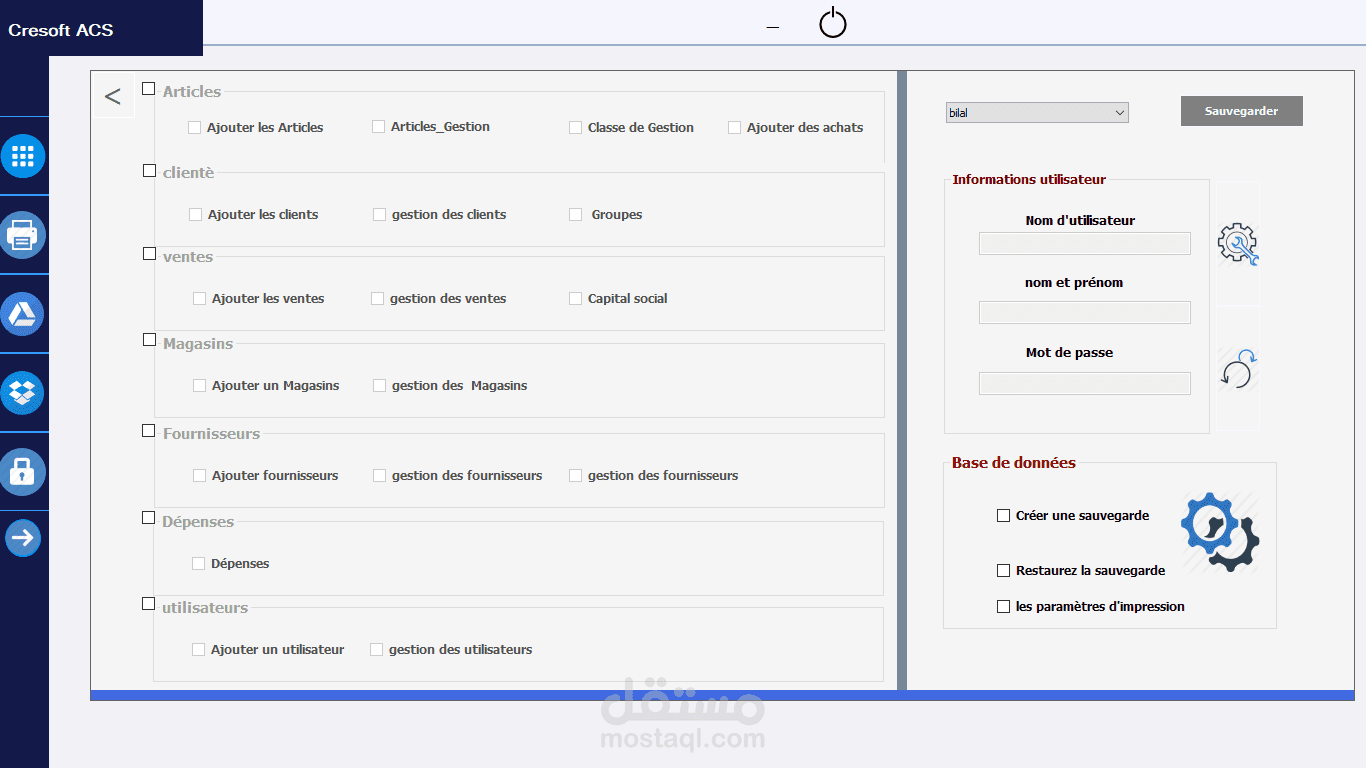
Task: Check the clientè group checkbox
Action: [x=149, y=171]
